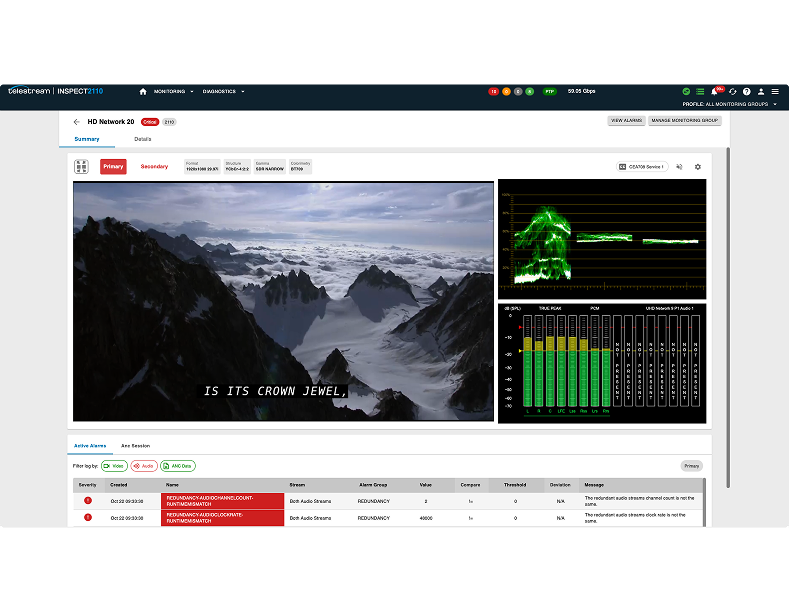Image resolution: width=789 pixels, height=612 pixels.
Task: Open the help question mark icon
Action: click(x=747, y=92)
